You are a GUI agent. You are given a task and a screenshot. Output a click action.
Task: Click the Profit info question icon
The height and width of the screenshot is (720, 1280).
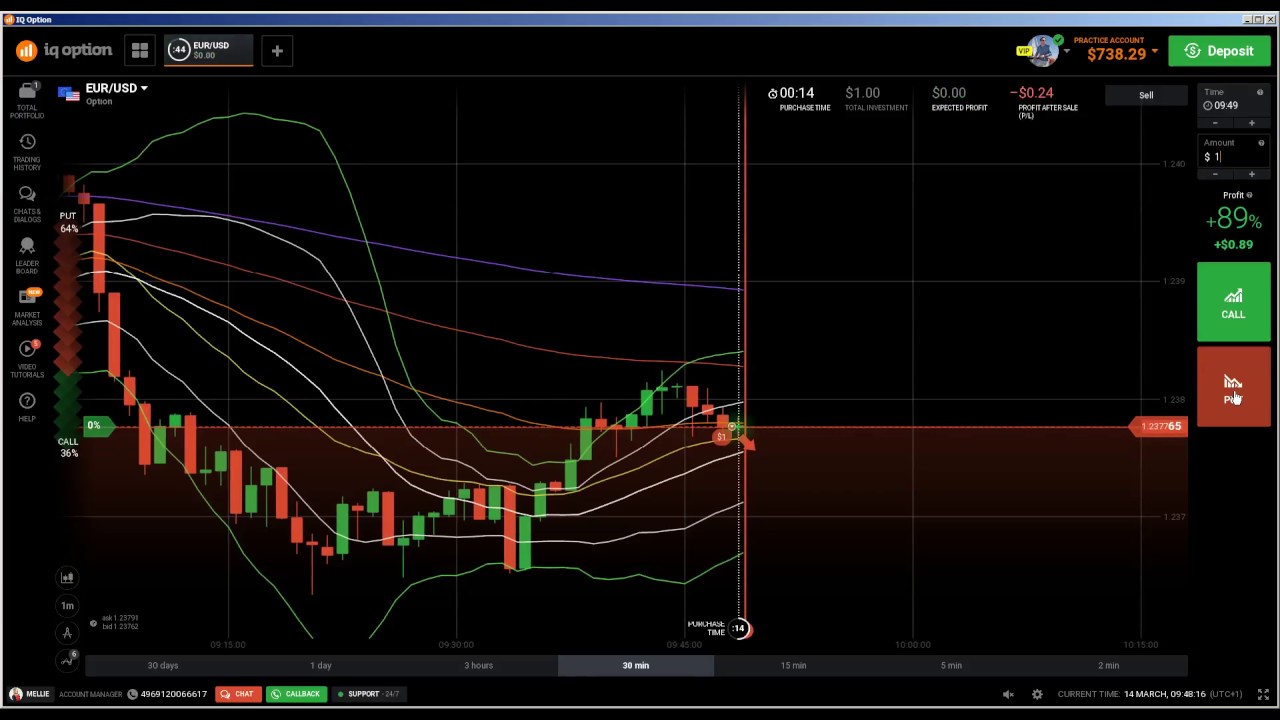pos(1249,195)
